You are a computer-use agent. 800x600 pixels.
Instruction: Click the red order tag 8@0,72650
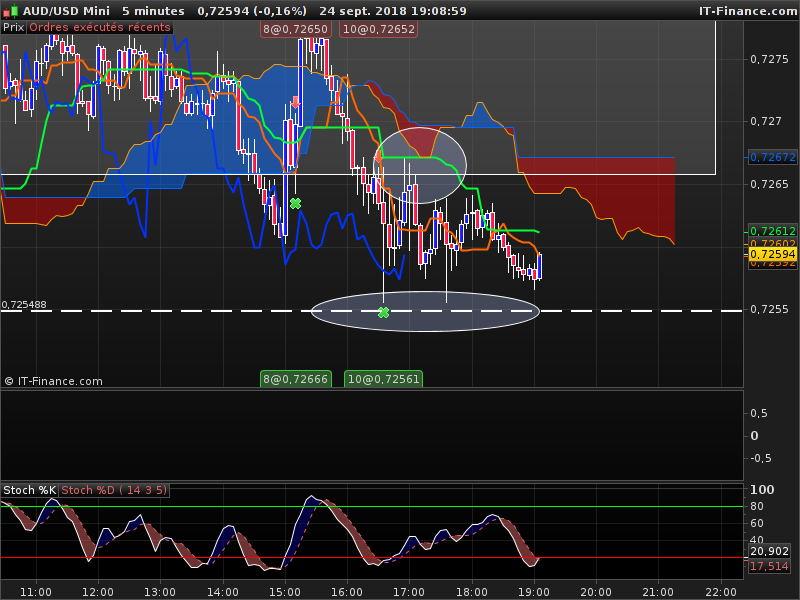coord(295,29)
